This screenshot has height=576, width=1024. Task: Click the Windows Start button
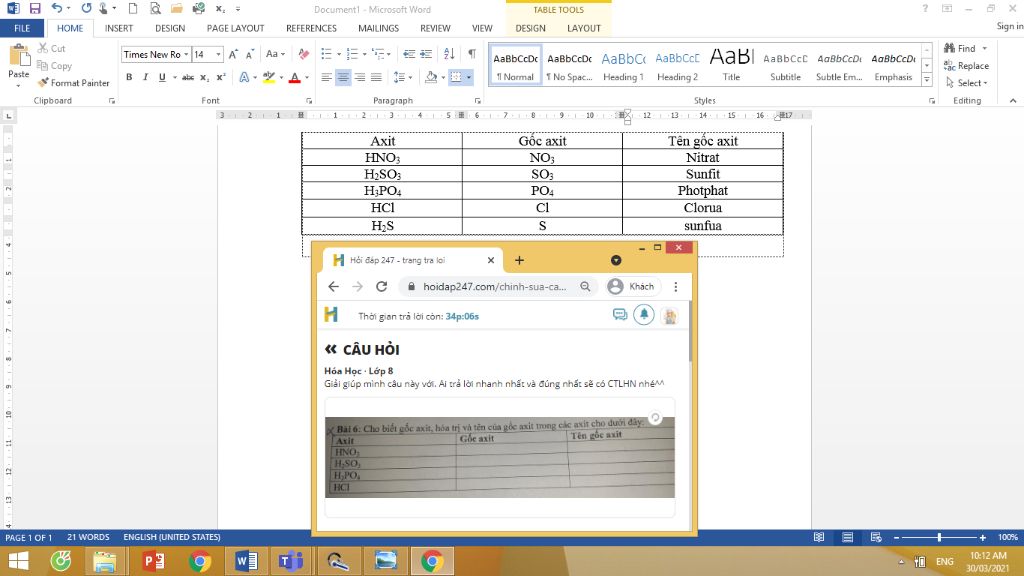[18, 561]
